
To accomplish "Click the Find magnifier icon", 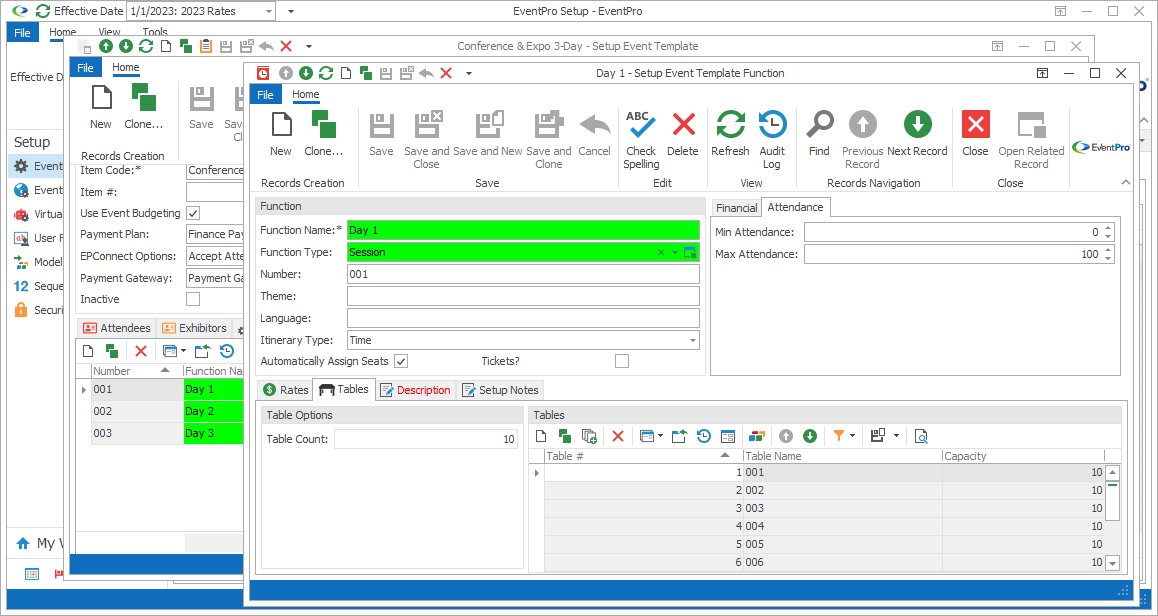I will coord(819,125).
